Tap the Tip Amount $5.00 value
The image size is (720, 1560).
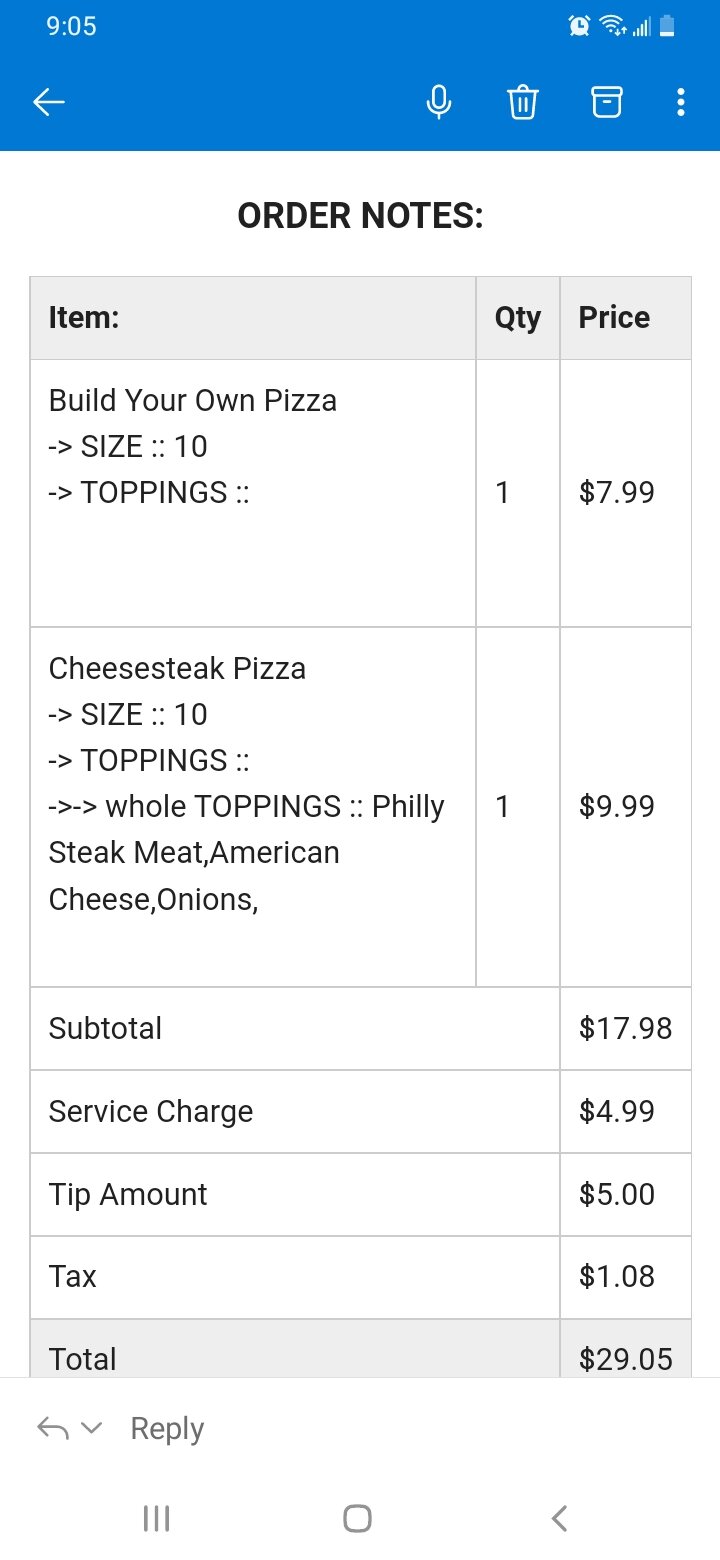pos(617,1194)
